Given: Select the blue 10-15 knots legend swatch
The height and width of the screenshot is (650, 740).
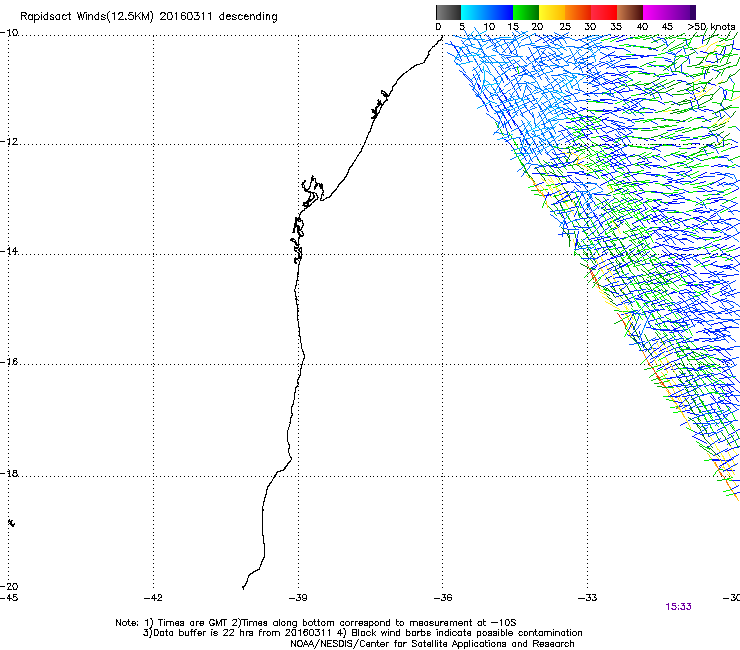Looking at the screenshot, I should coord(500,12).
